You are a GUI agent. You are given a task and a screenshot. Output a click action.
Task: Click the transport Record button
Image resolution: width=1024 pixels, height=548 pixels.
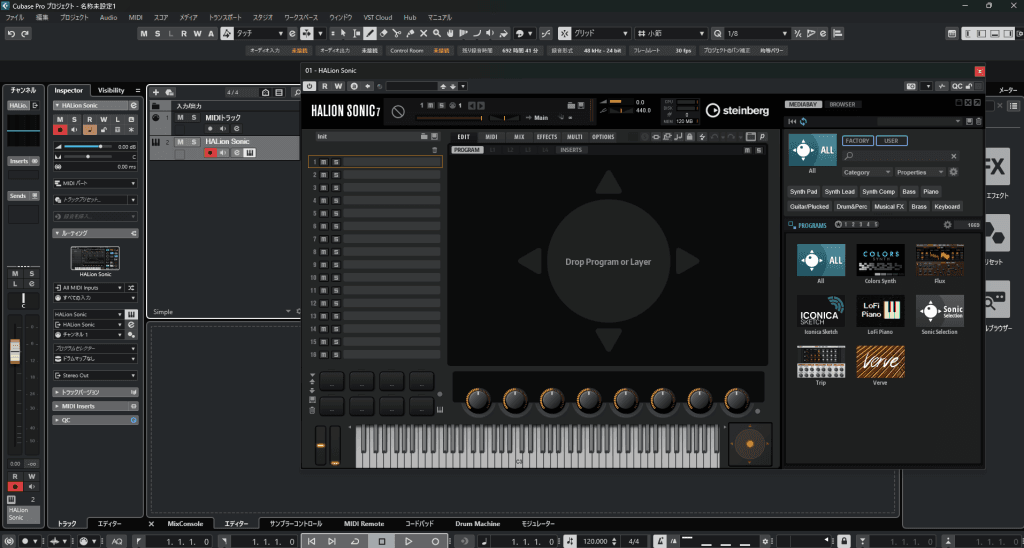[x=435, y=541]
